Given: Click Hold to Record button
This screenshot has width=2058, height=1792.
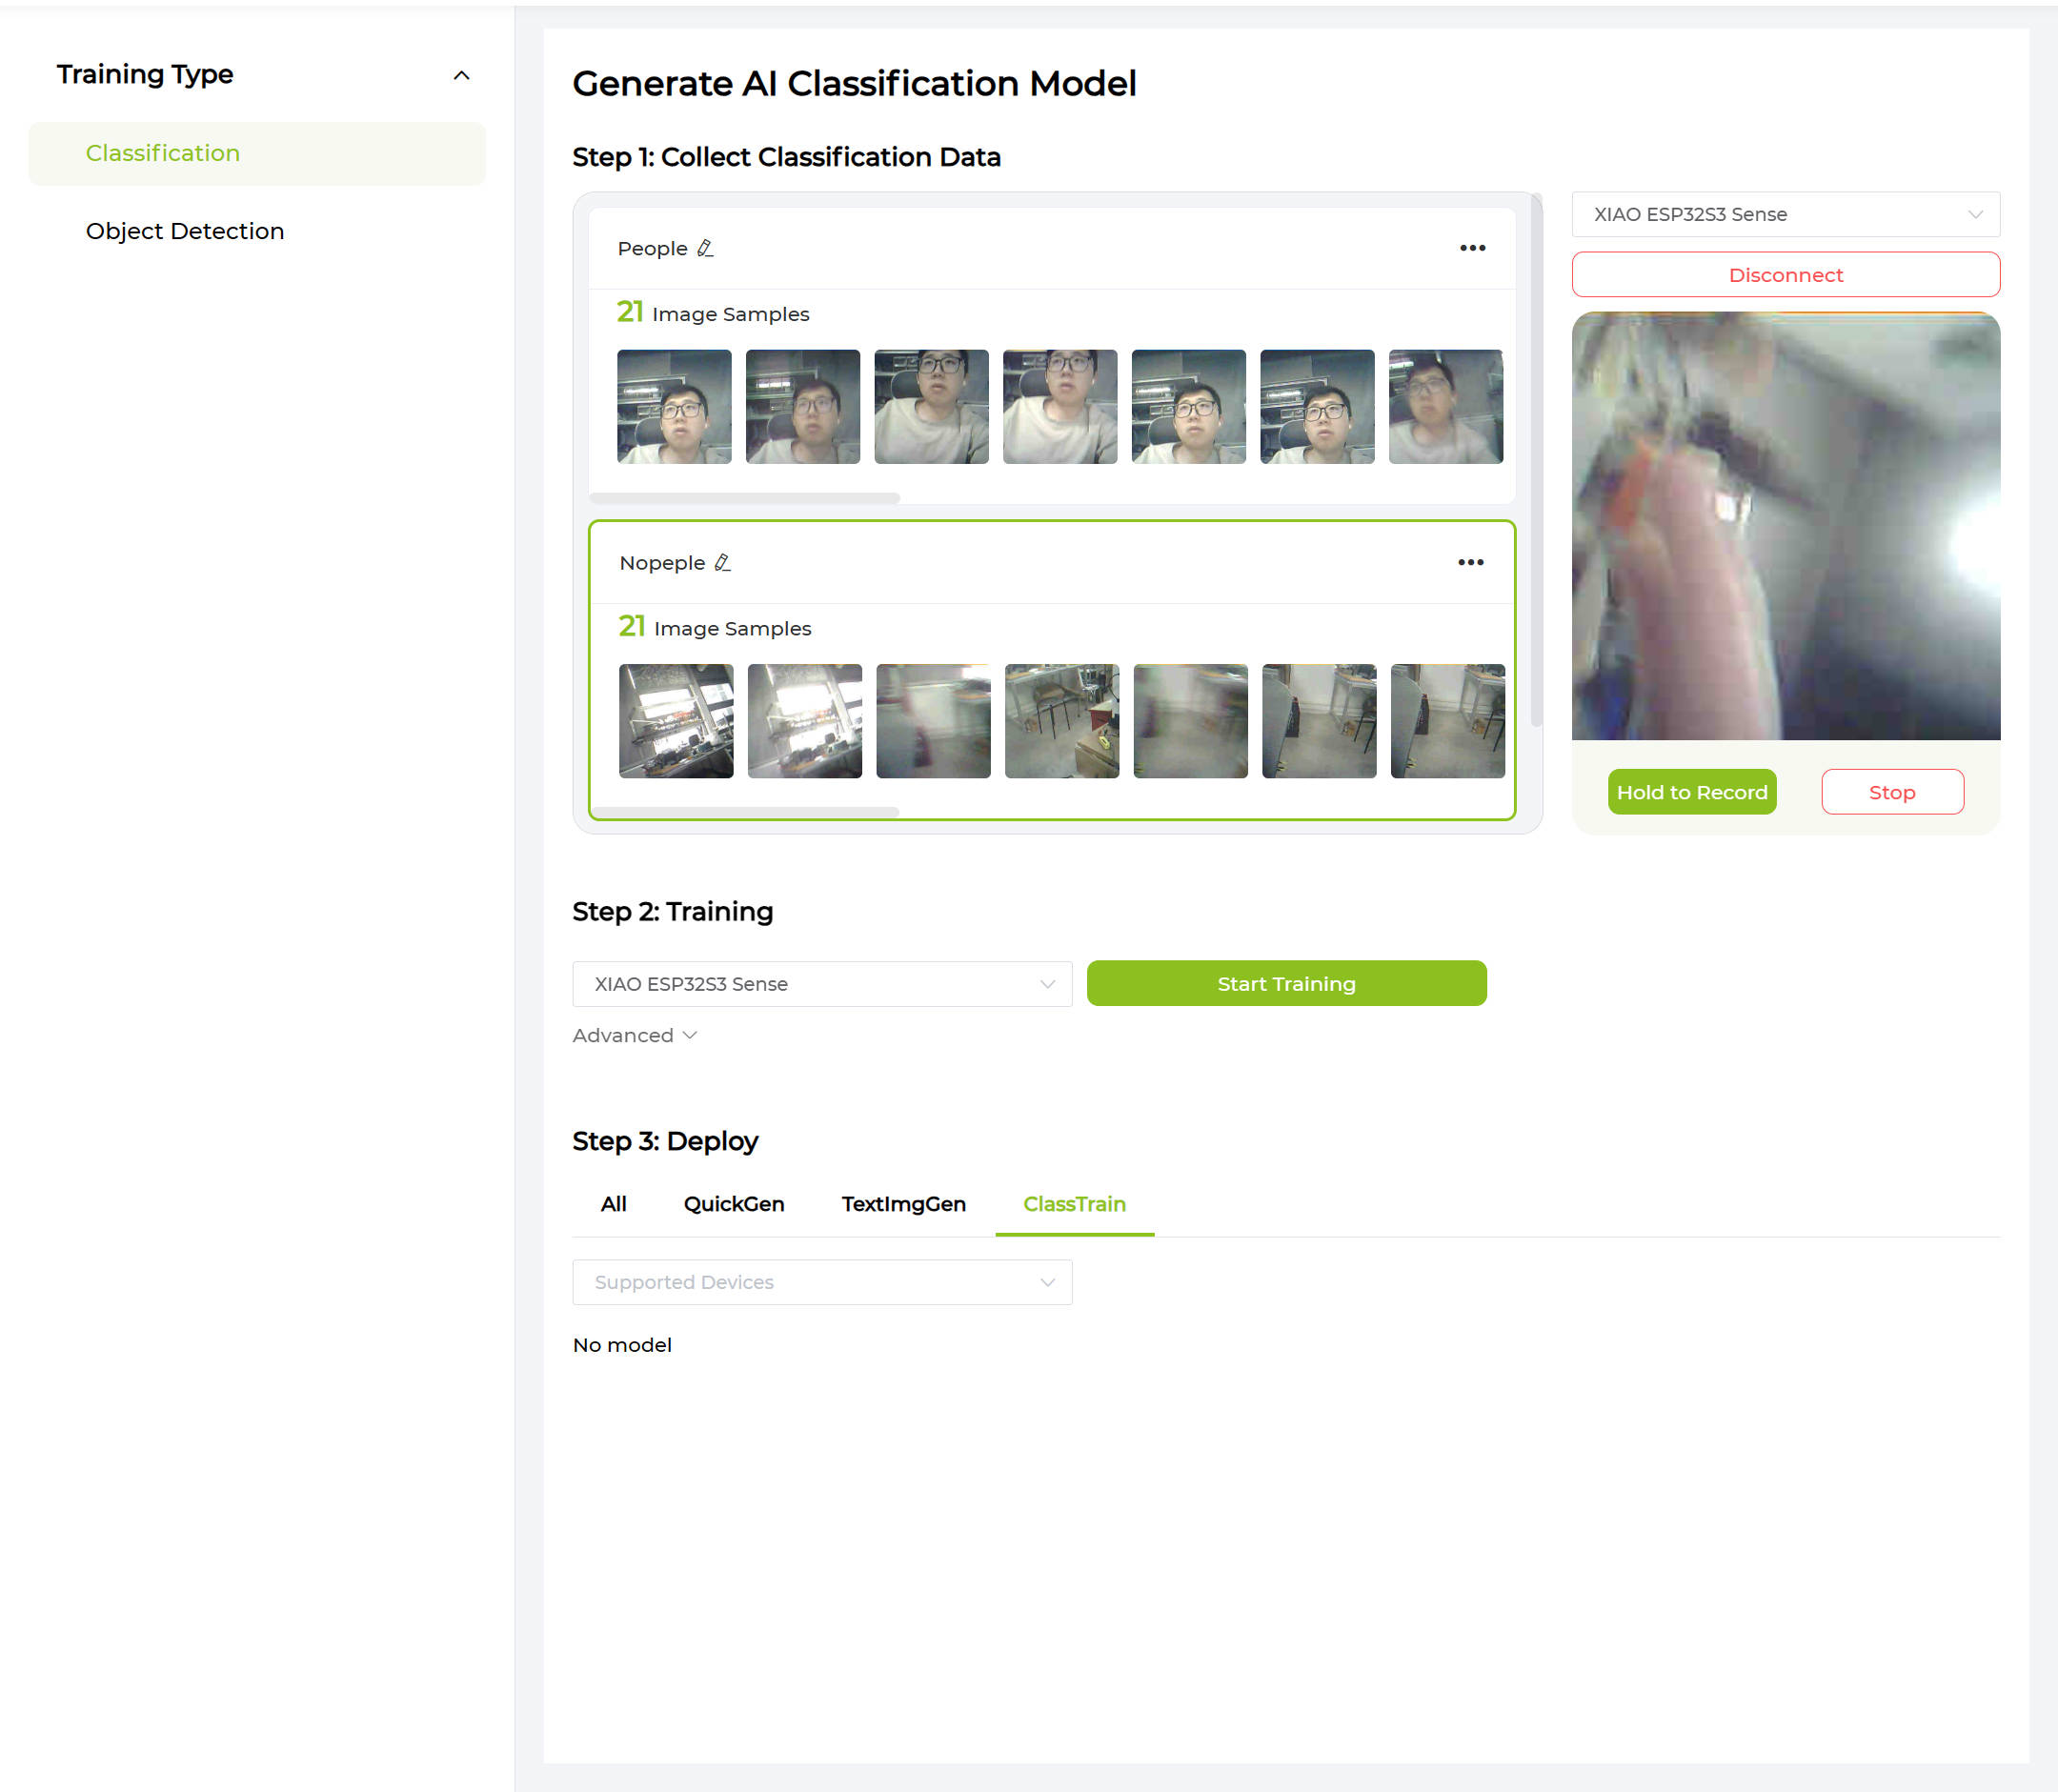Looking at the screenshot, I should click(x=1692, y=792).
